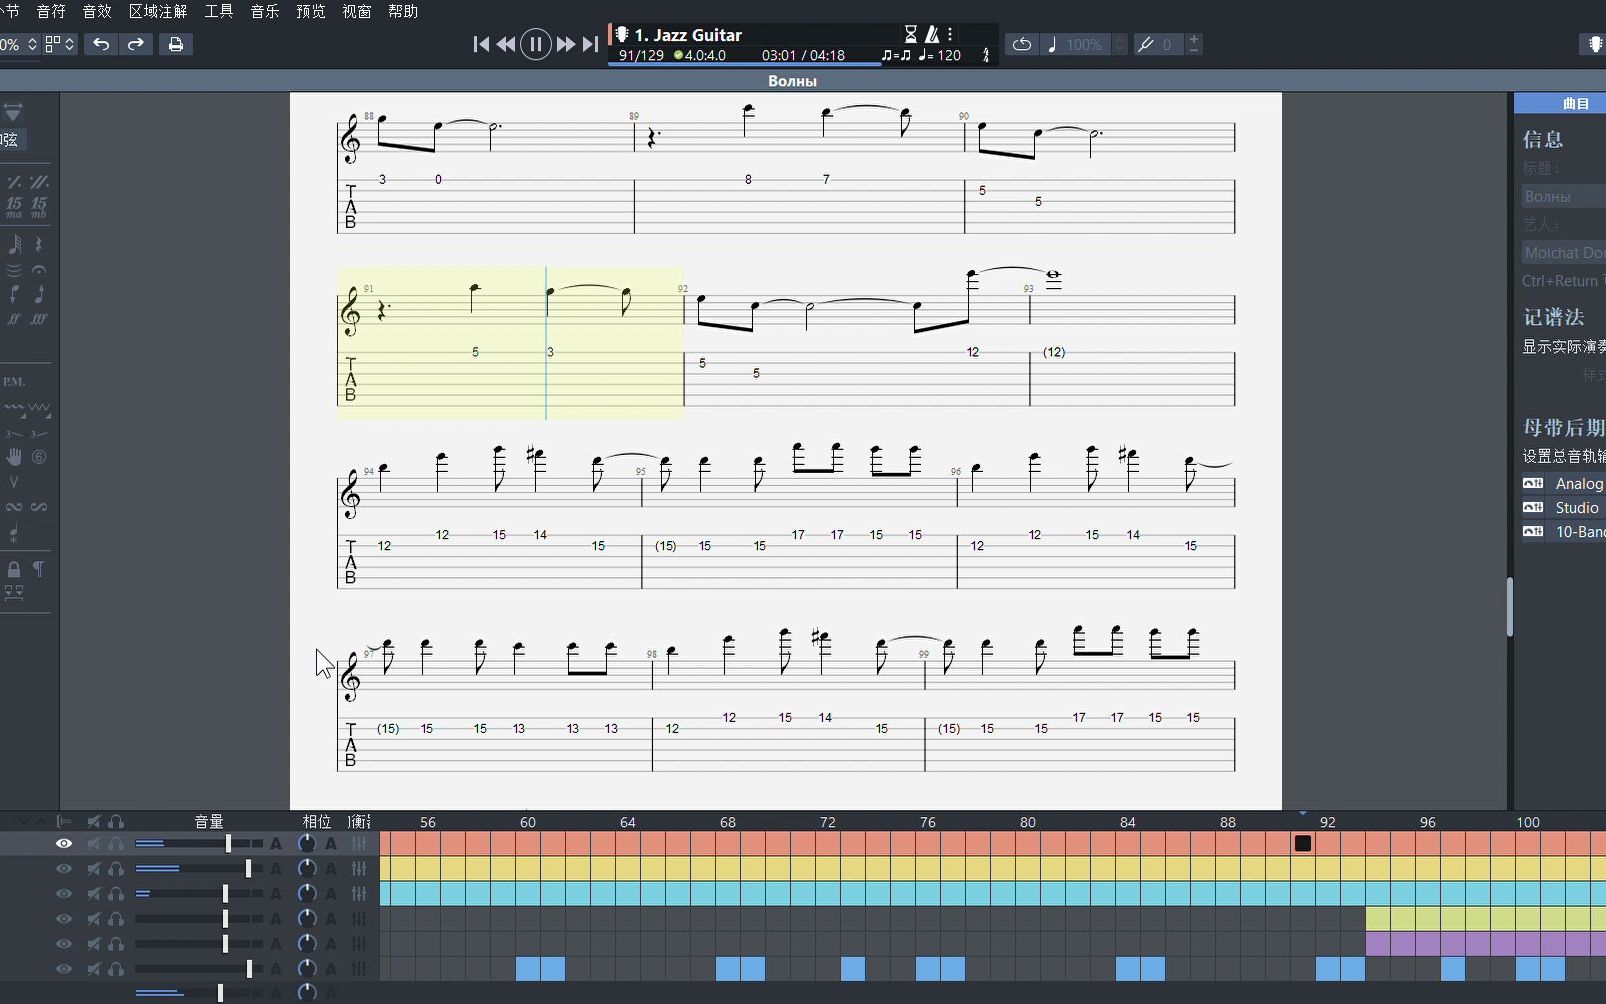Open the 音符 (Note) menu
Viewport: 1606px width, 1004px height.
click(x=51, y=11)
